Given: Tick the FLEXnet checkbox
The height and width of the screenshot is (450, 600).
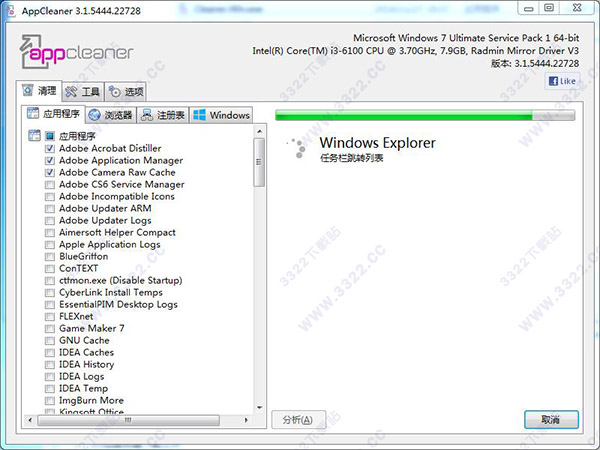Looking at the screenshot, I should coord(50,316).
